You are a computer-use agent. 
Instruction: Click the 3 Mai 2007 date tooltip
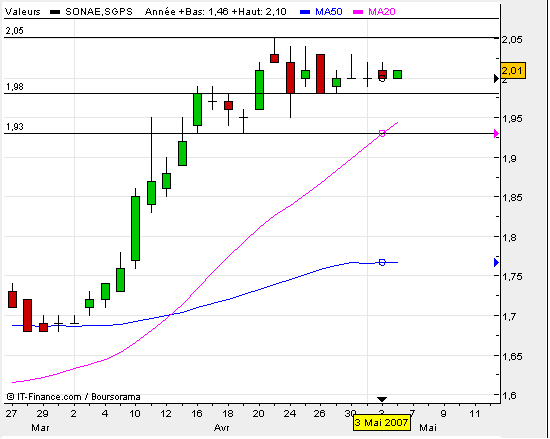[x=381, y=422]
